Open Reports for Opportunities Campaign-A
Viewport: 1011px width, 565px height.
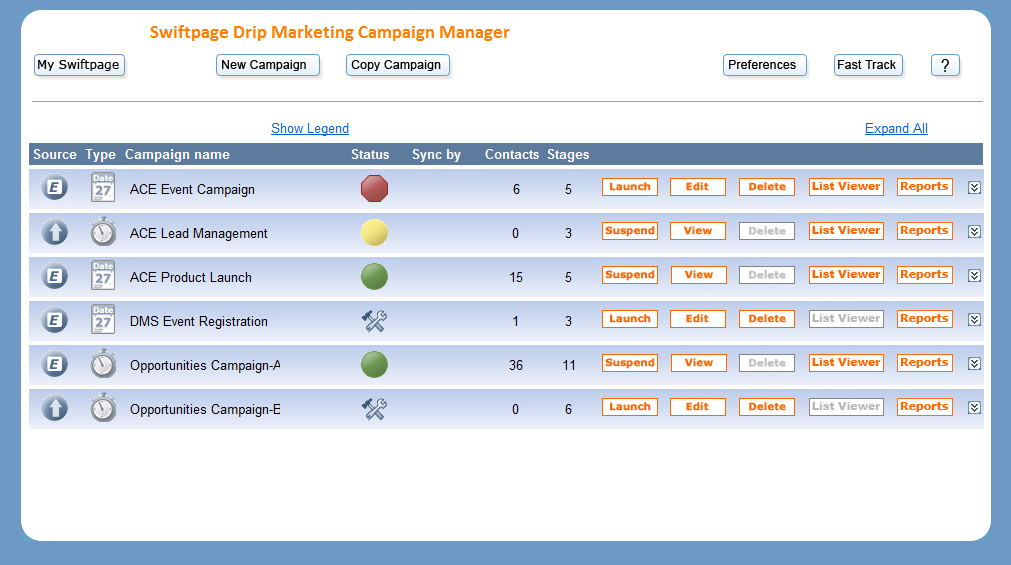click(925, 363)
